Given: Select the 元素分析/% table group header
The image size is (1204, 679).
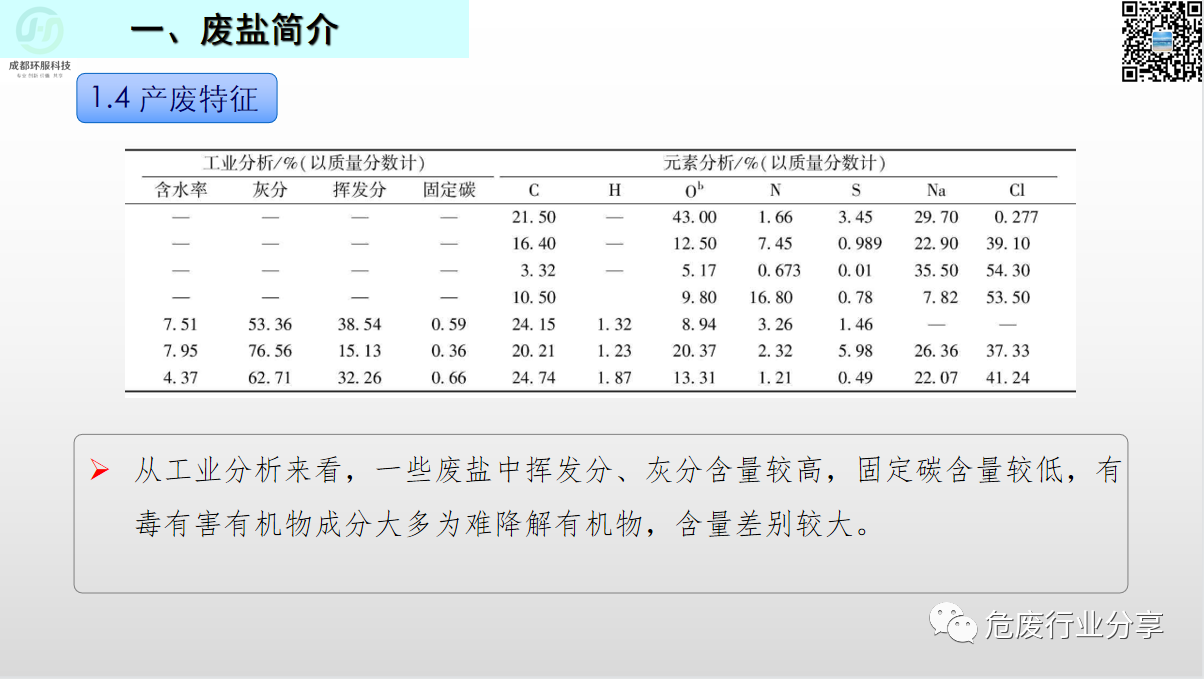Looking at the screenshot, I should point(773,163).
